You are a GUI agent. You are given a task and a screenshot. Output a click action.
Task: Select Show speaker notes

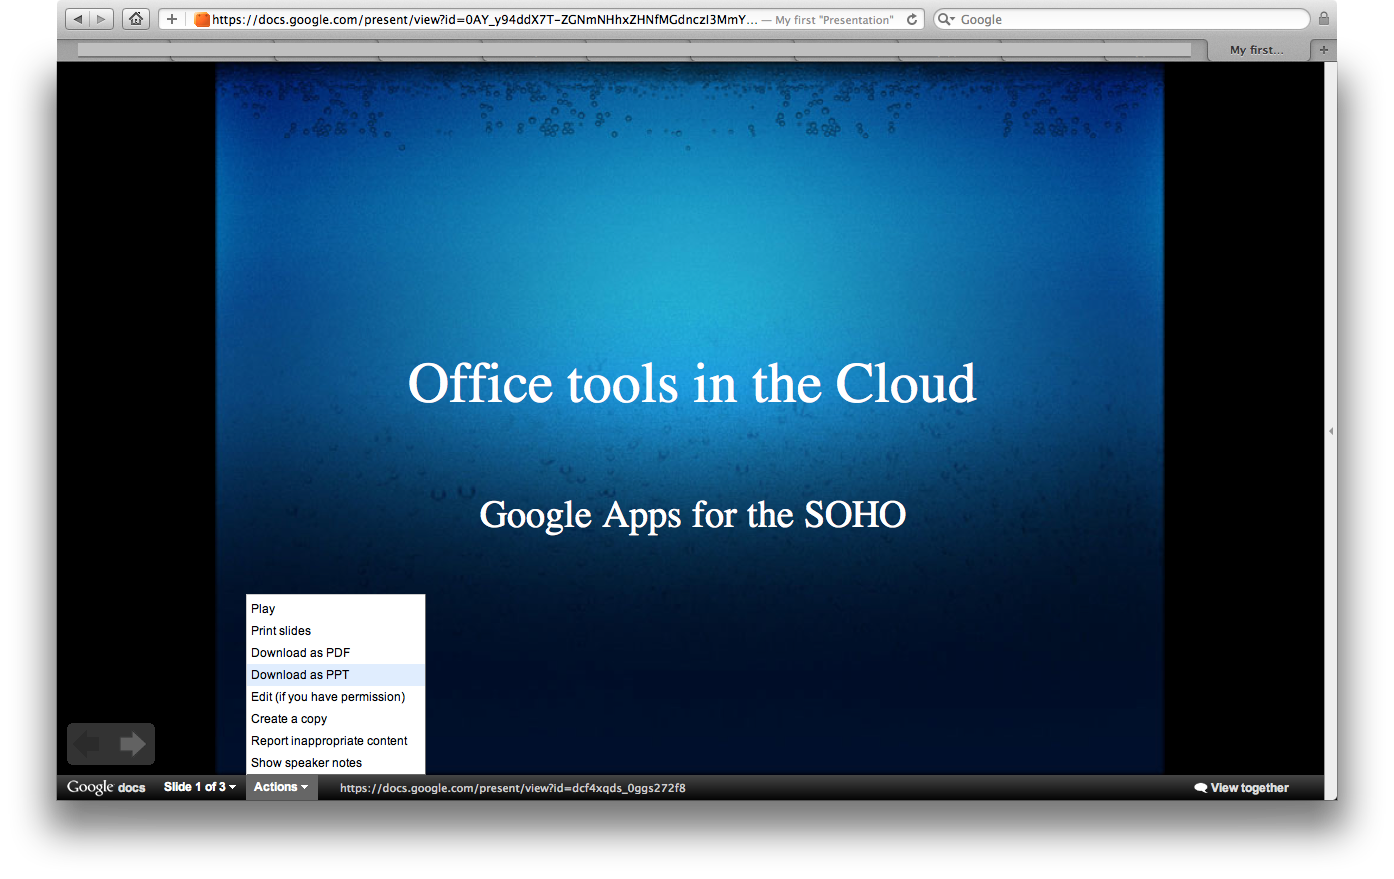point(335,763)
